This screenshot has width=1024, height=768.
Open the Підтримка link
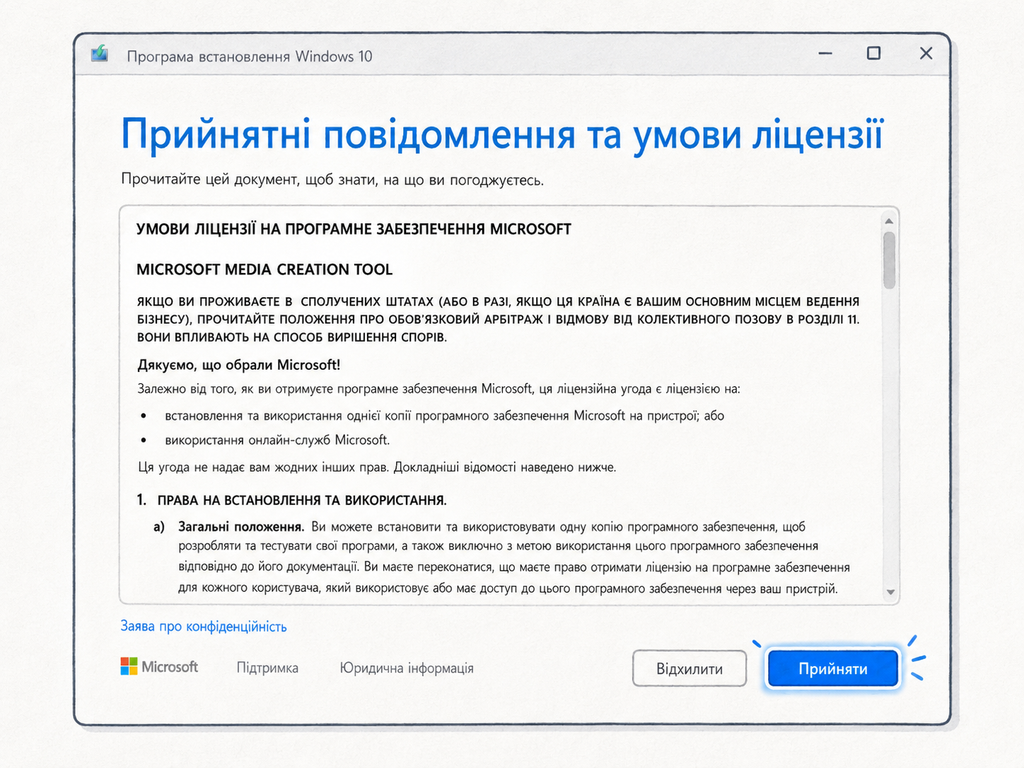[267, 667]
